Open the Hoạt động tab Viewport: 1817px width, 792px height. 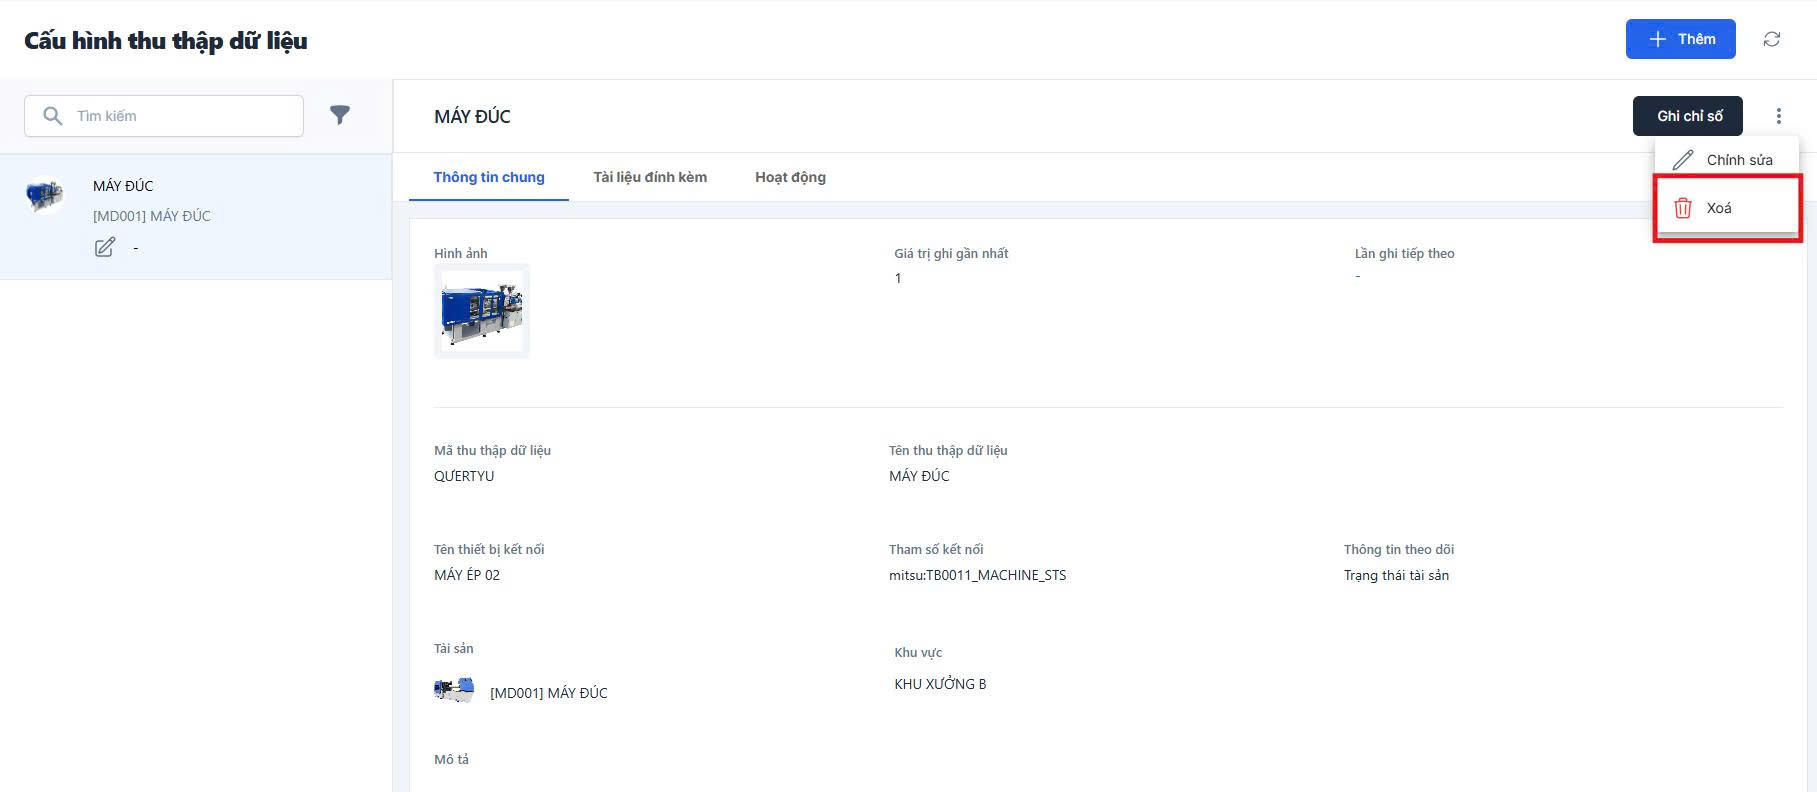pyautogui.click(x=790, y=177)
